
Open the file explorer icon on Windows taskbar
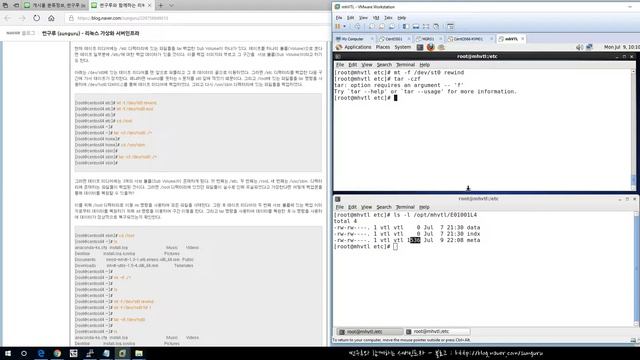point(139,353)
